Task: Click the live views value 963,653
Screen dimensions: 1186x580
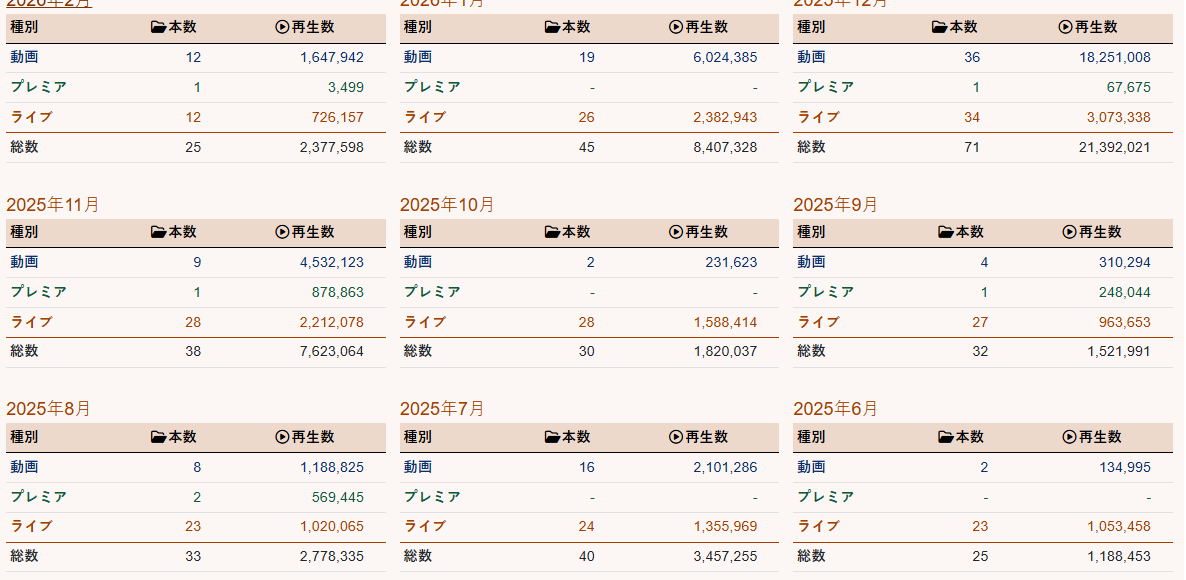Action: 1125,322
